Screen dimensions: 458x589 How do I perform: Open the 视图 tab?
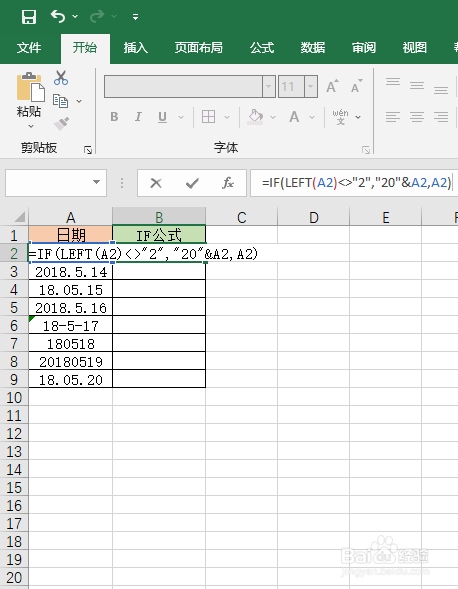pos(414,48)
